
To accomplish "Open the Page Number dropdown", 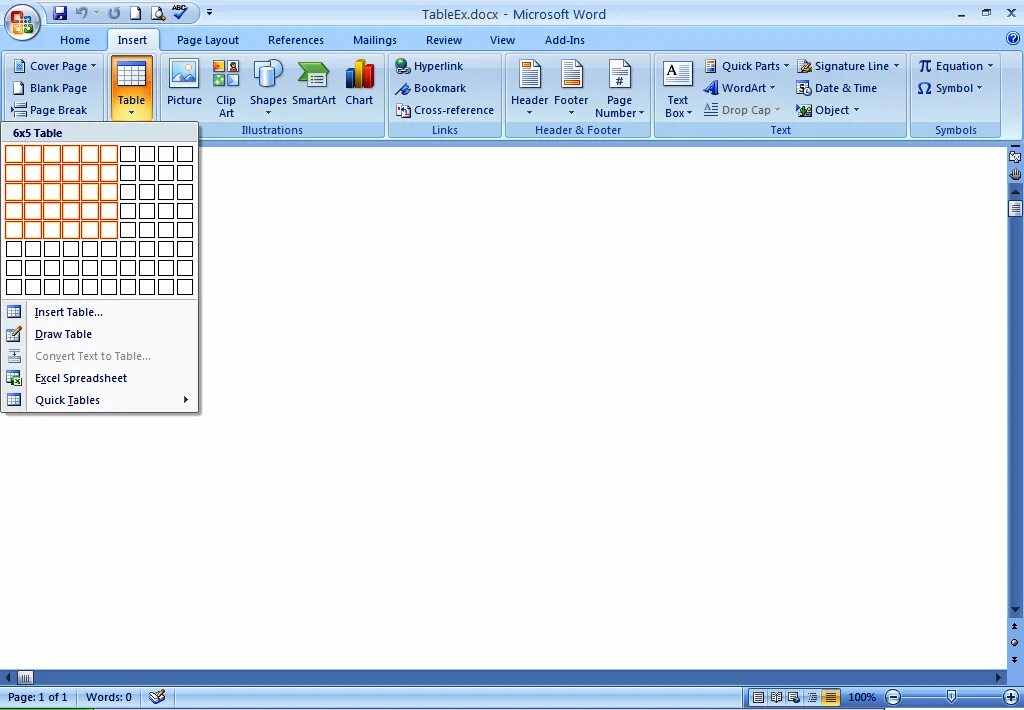I will click(619, 88).
